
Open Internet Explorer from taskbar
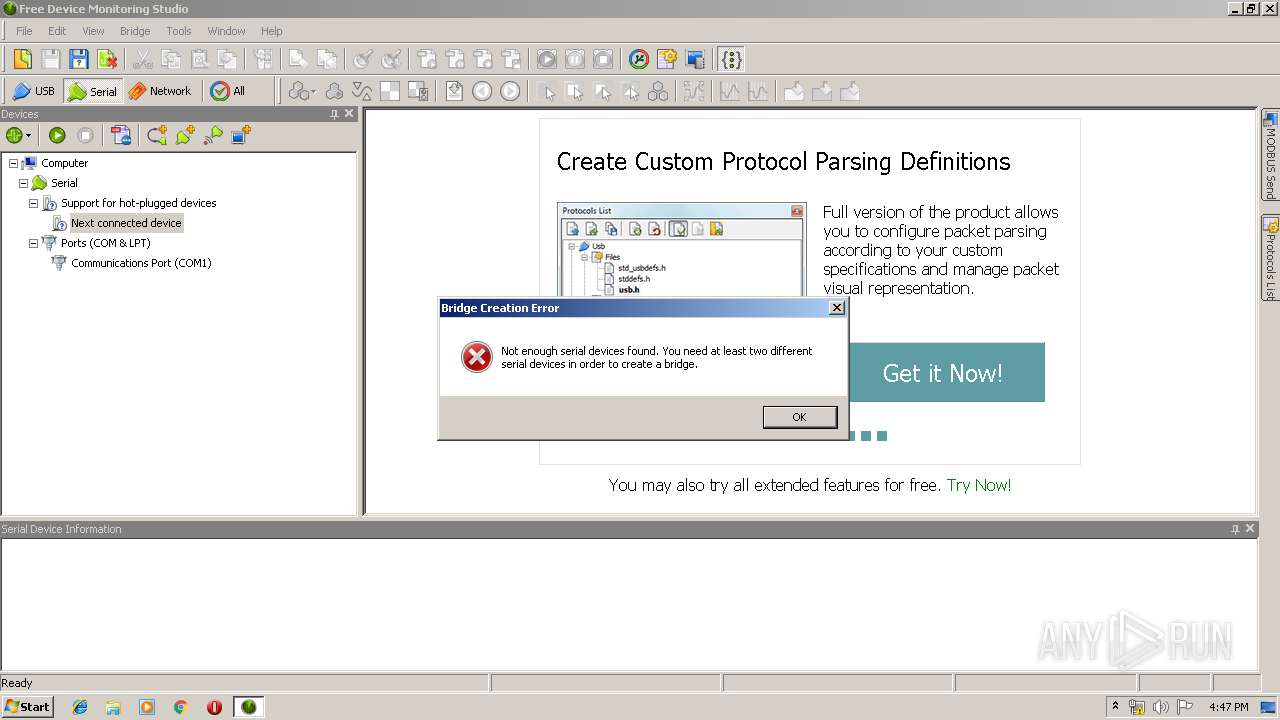tap(80, 707)
